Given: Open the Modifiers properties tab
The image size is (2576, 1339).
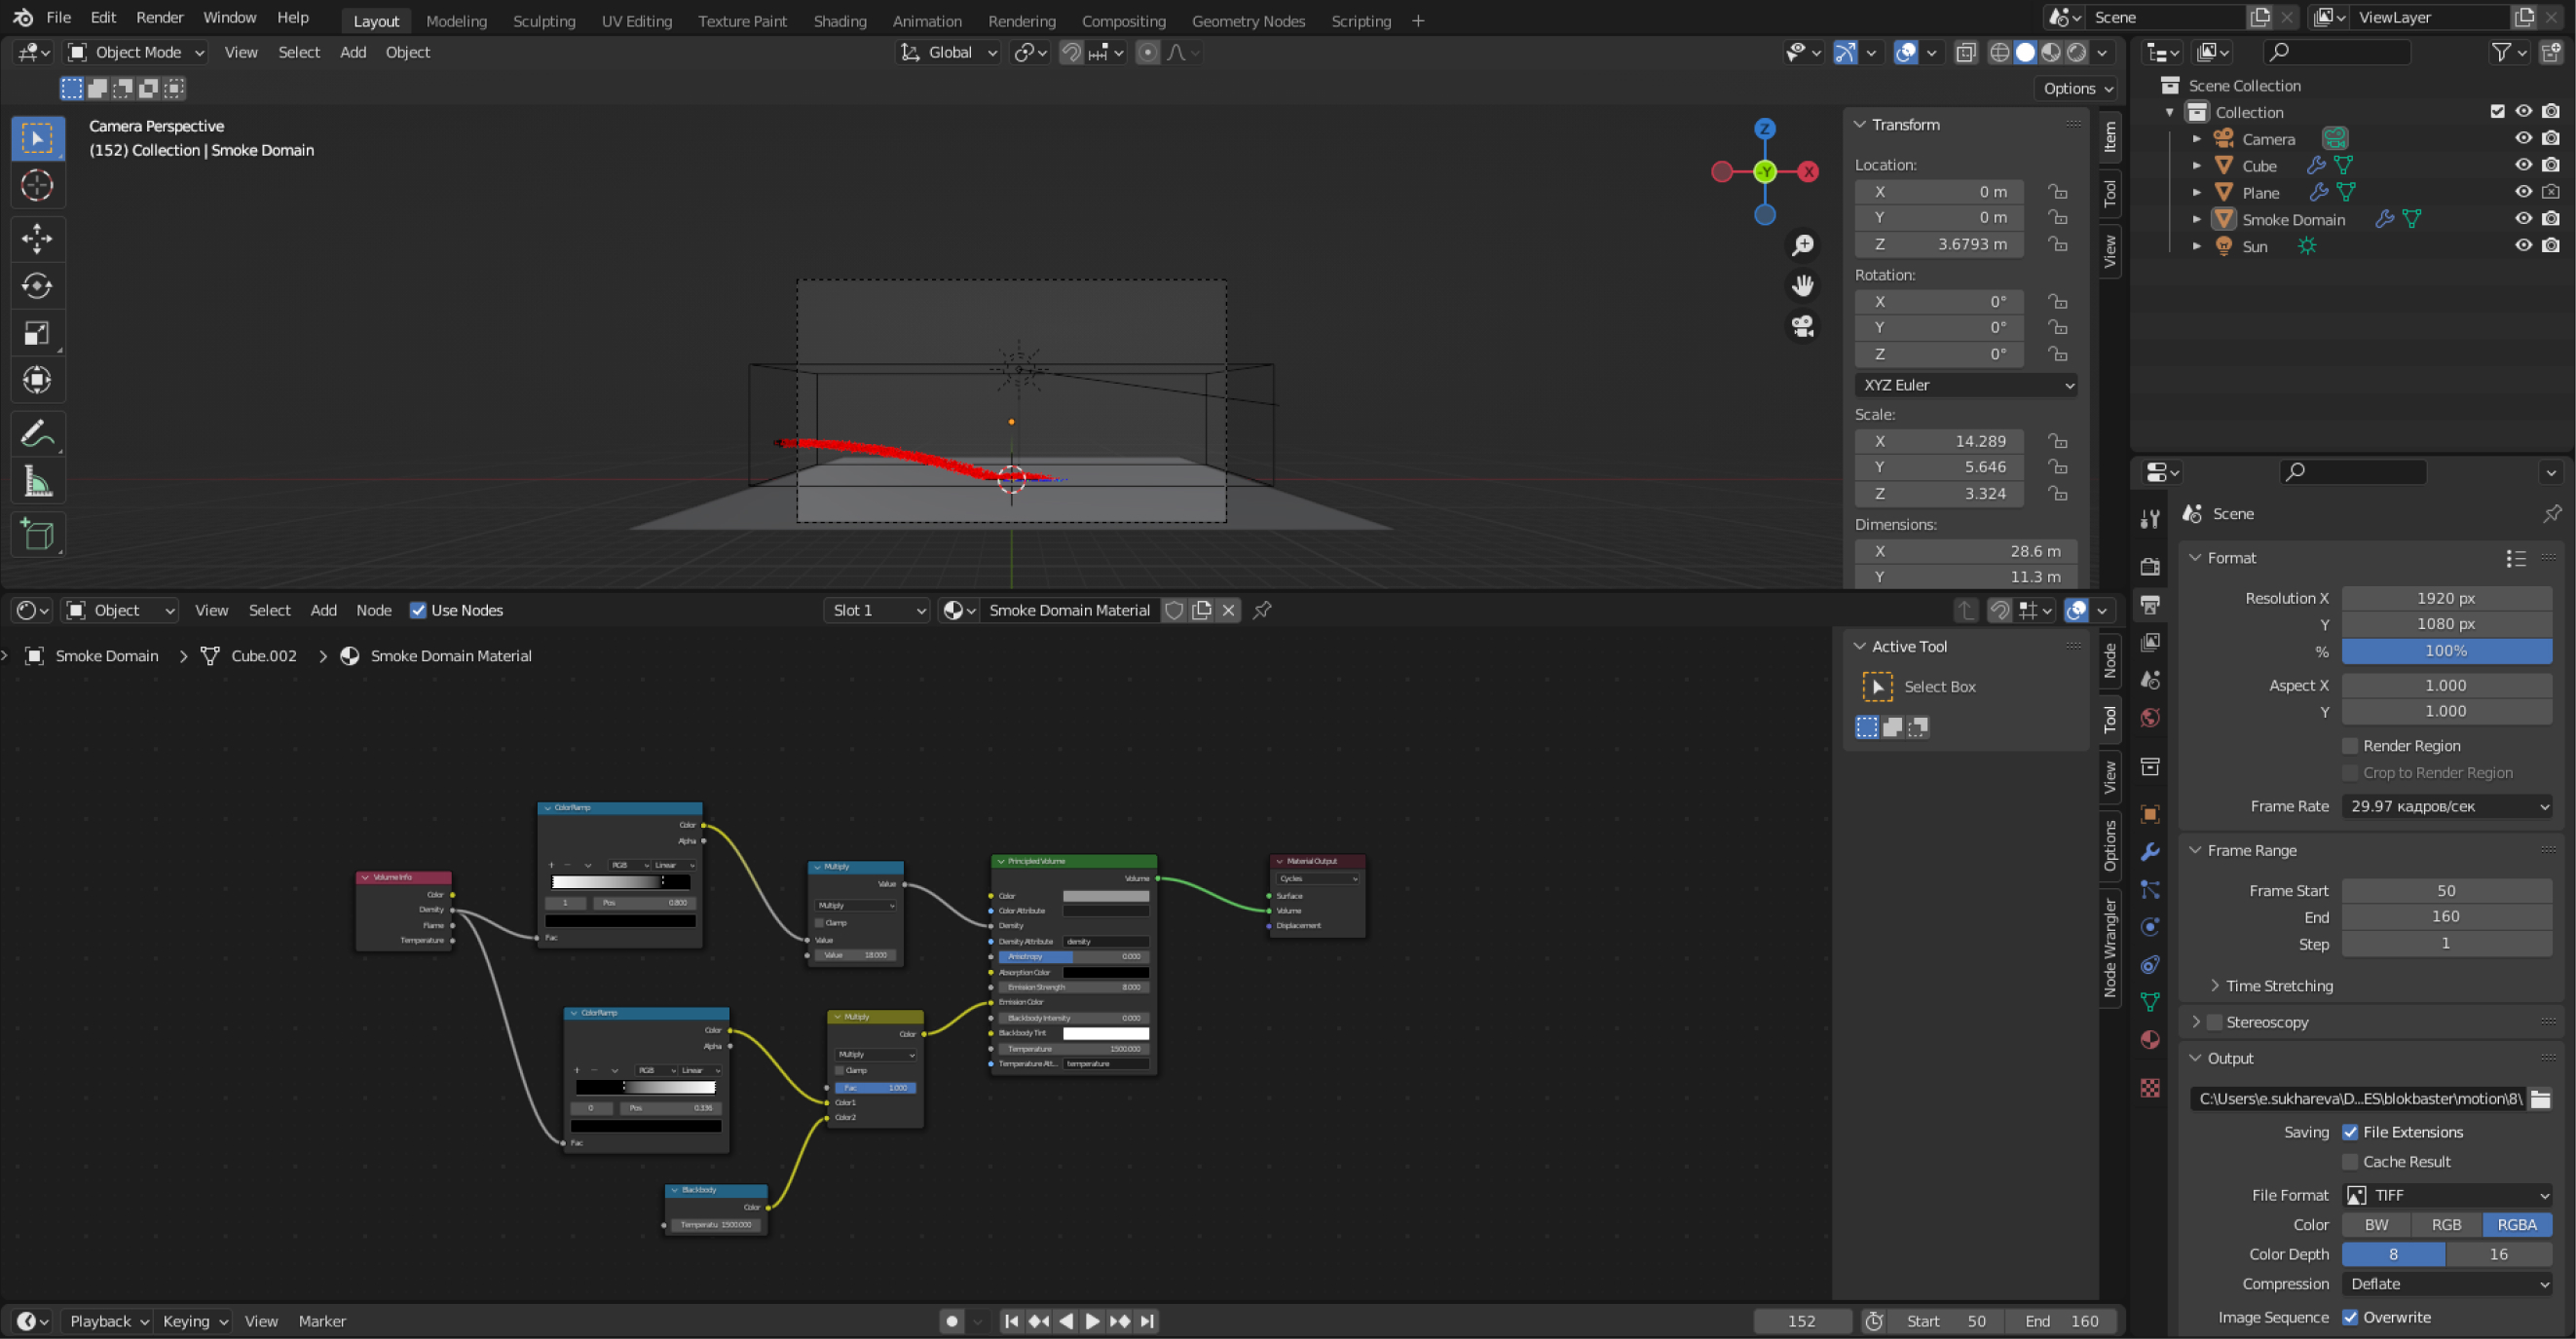Looking at the screenshot, I should point(2150,852).
